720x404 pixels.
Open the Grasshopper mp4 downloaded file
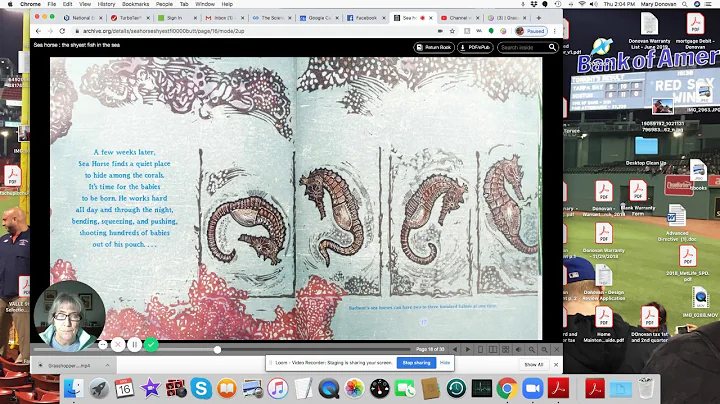coord(69,365)
